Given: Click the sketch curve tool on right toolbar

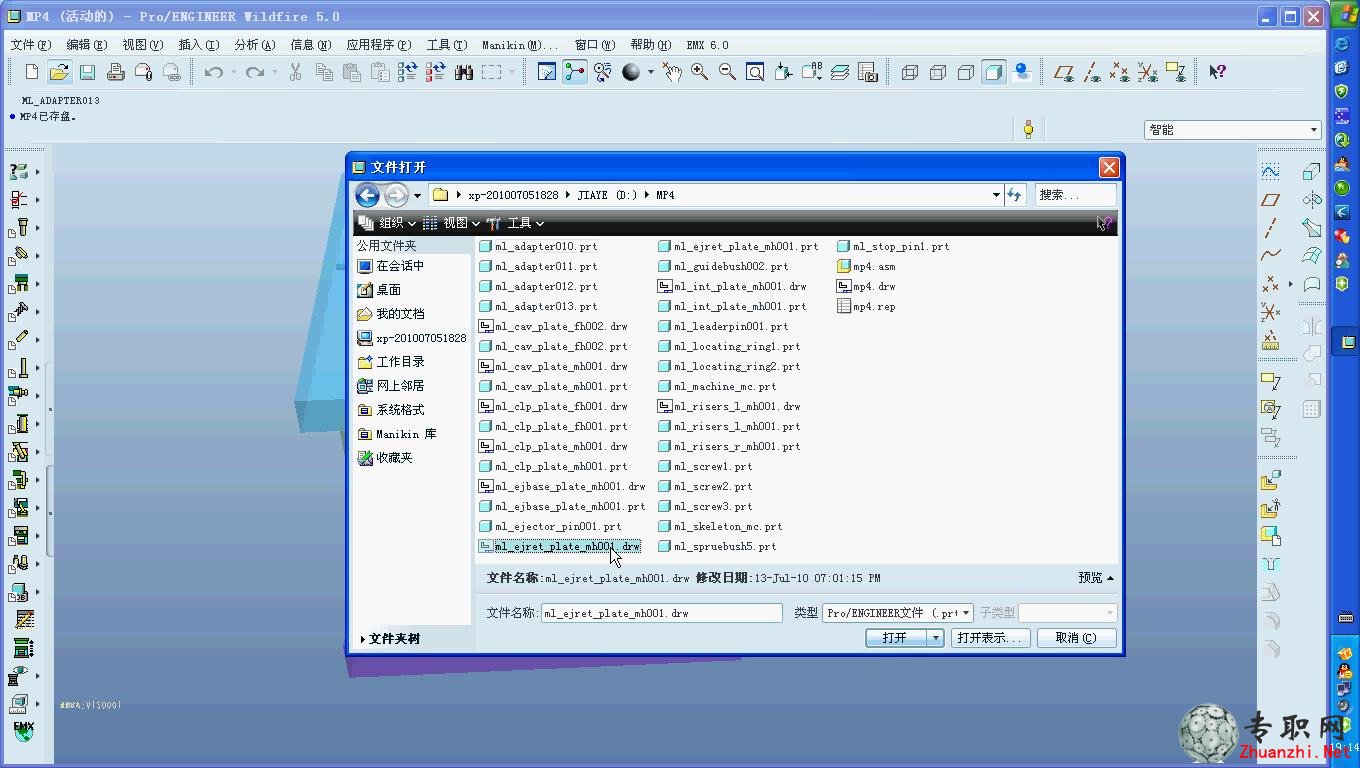Looking at the screenshot, I should [1270, 172].
